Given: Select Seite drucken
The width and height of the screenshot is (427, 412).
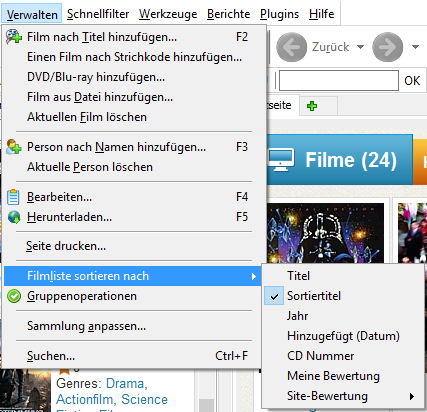Looking at the screenshot, I should (133, 246).
